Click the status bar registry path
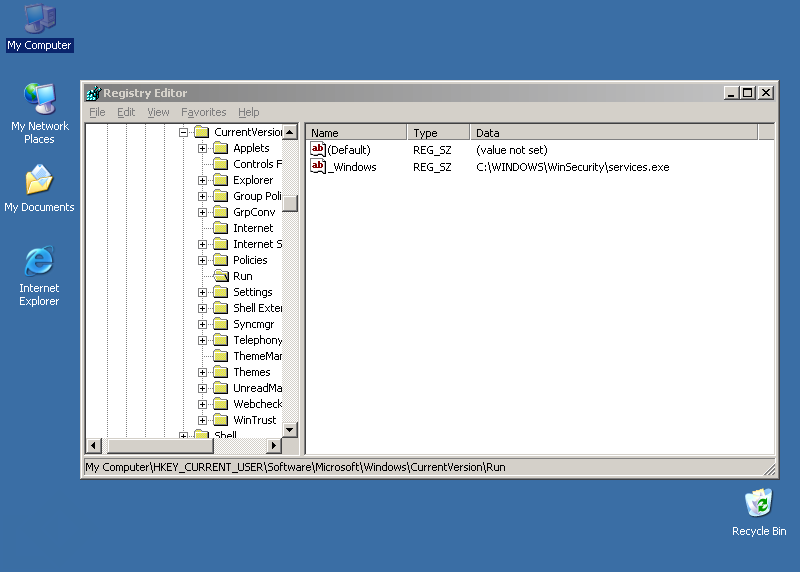The image size is (800, 572). coord(295,467)
